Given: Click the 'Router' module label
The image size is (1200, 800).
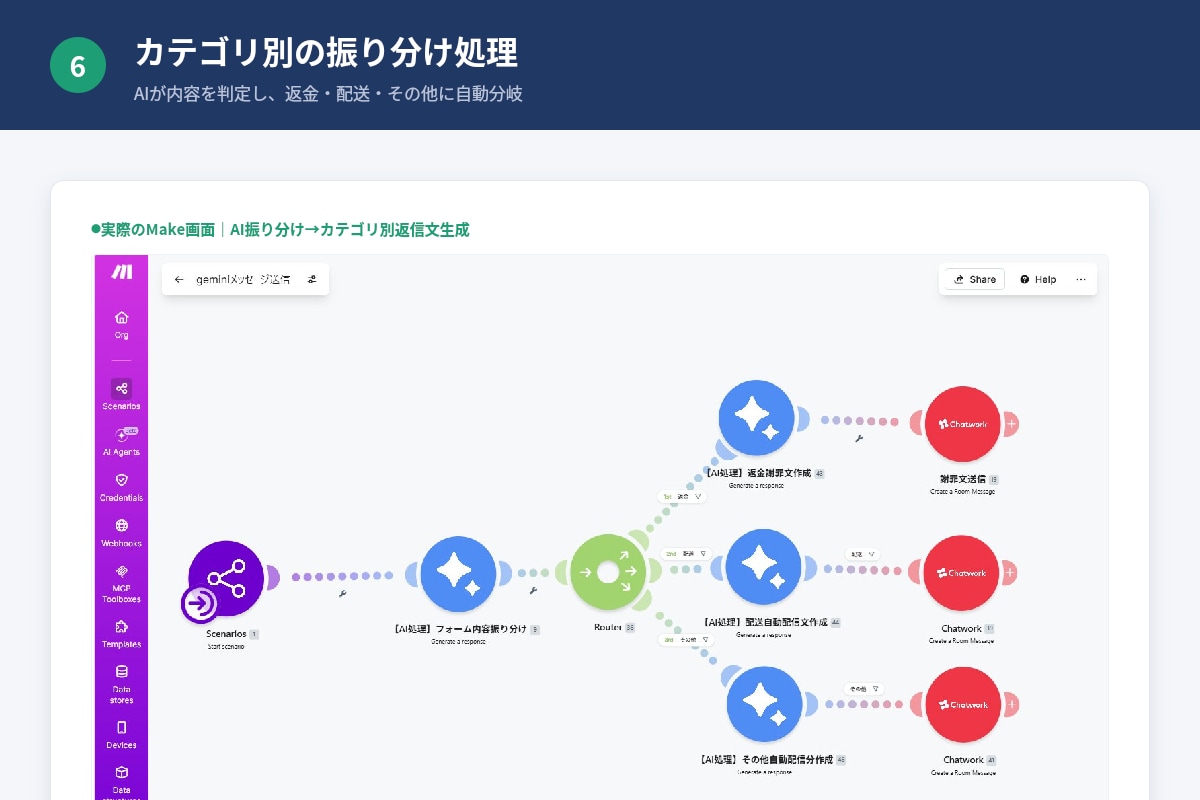Looking at the screenshot, I should [x=608, y=628].
